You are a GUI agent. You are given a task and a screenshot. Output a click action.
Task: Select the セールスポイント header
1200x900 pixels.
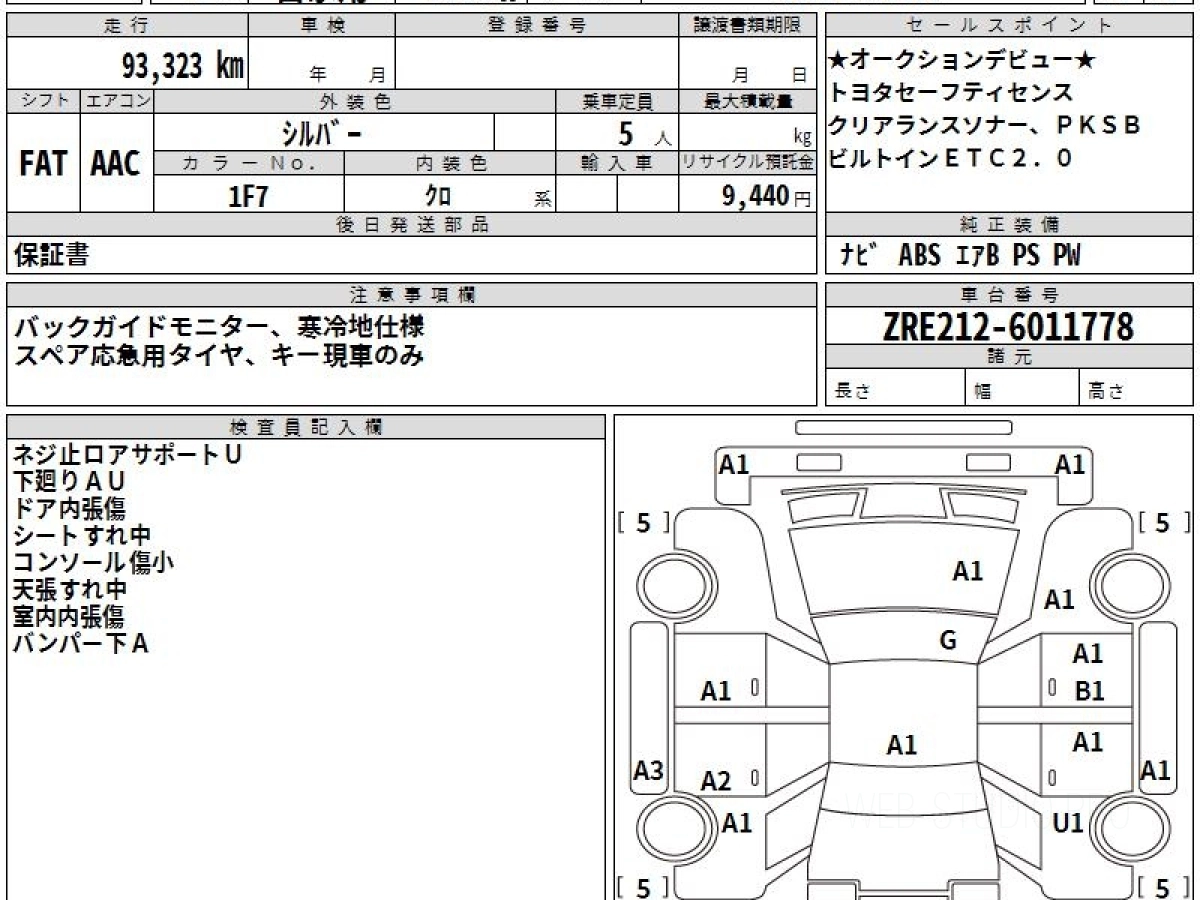click(1010, 26)
